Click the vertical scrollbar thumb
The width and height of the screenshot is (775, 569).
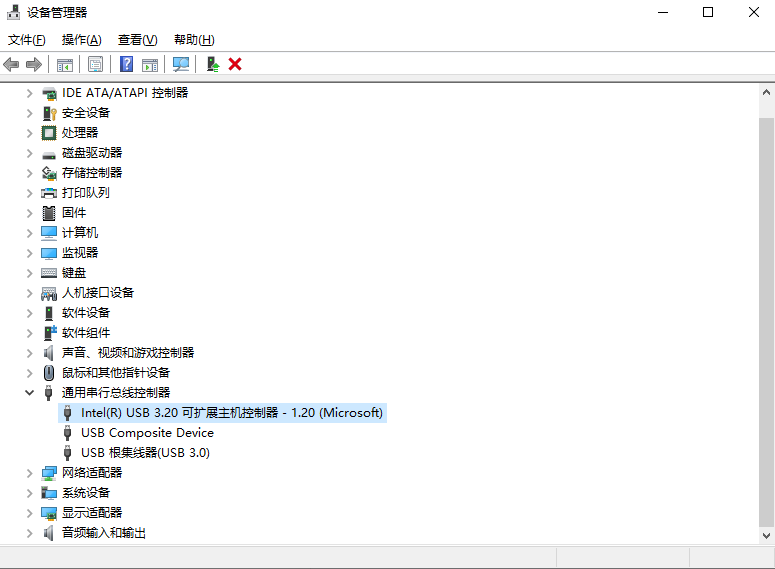tap(766, 322)
